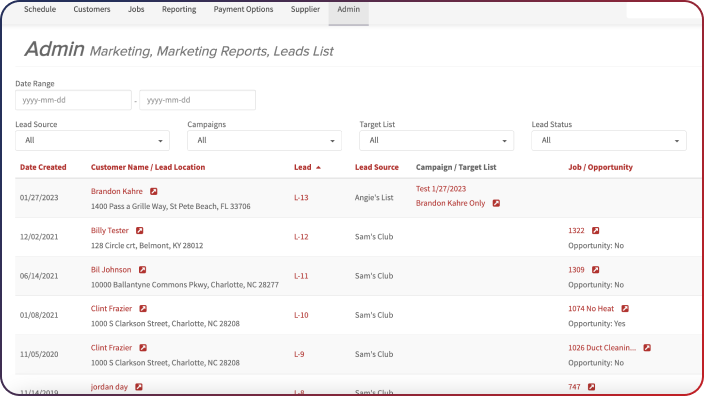This screenshot has height=396, width=704.
Task: Switch to the Reporting tab
Action: pyautogui.click(x=179, y=9)
